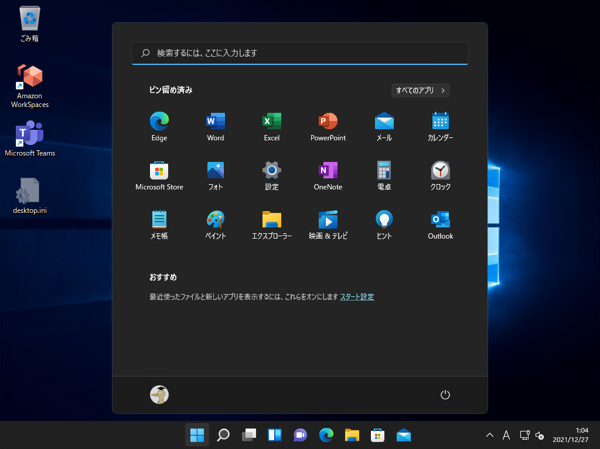Open Edge from the taskbar
Viewport: 600px width, 449px height.
tap(326, 435)
